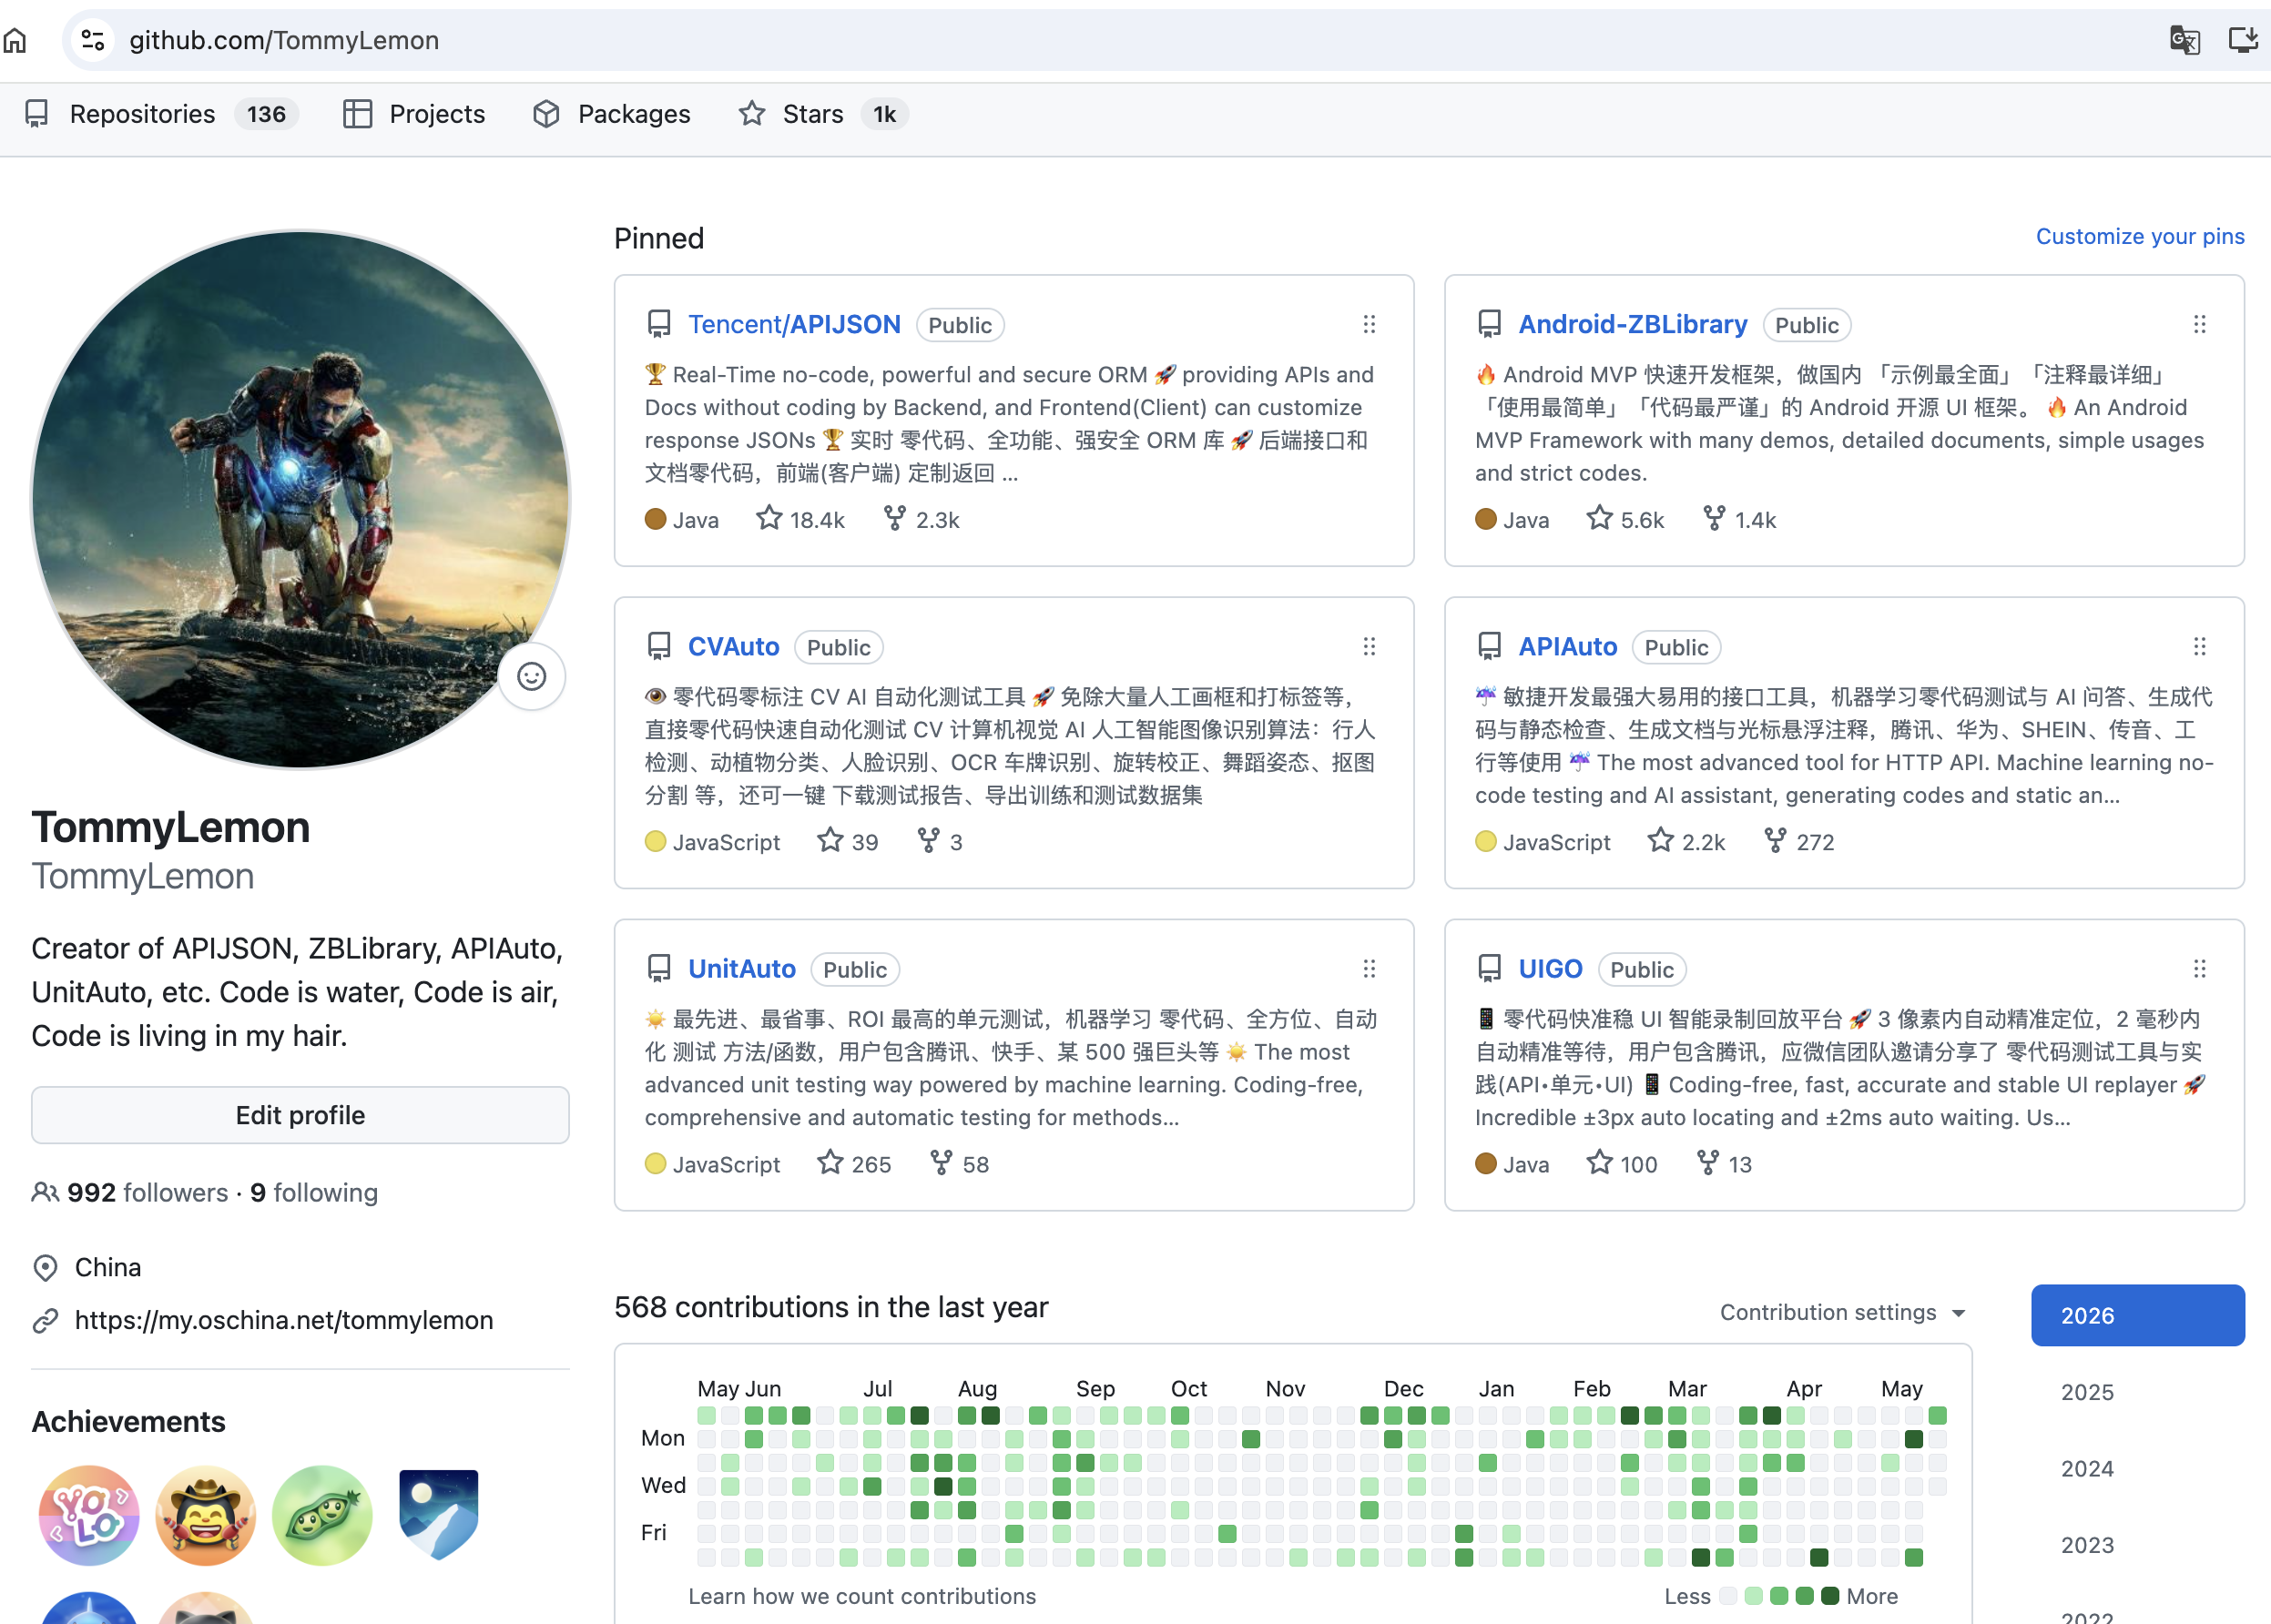
Task: Click the install app icon in address bar
Action: click(2243, 40)
